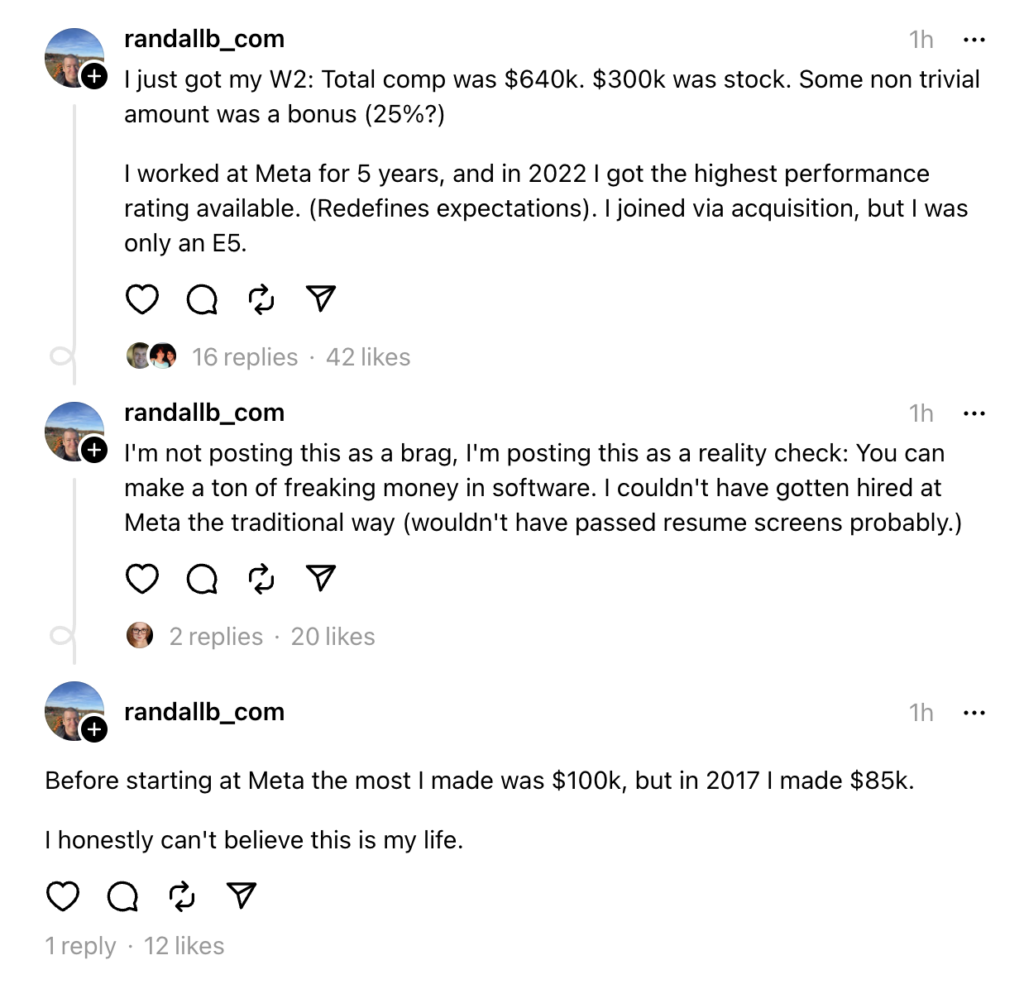View the 16 replies on first post
Screen dimensions: 1024x984
244,357
